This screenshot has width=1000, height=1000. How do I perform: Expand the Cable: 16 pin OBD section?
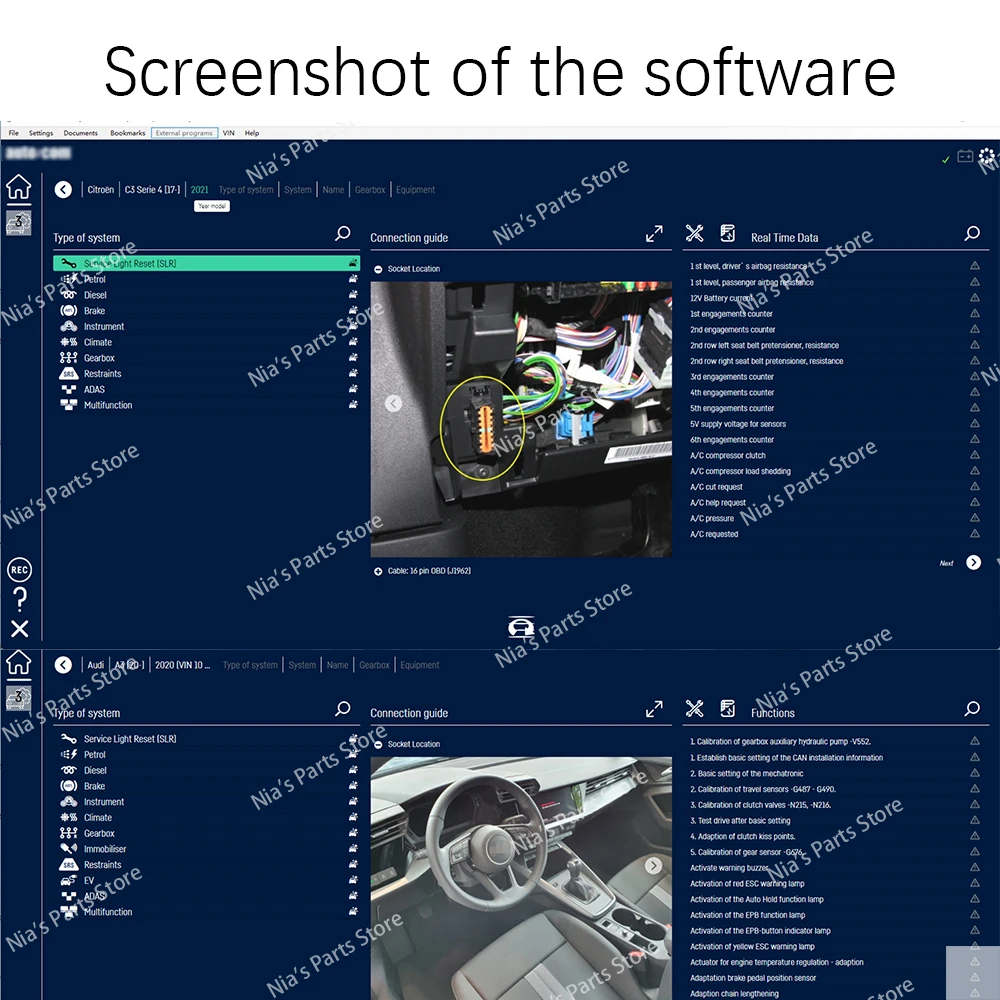click(x=378, y=571)
